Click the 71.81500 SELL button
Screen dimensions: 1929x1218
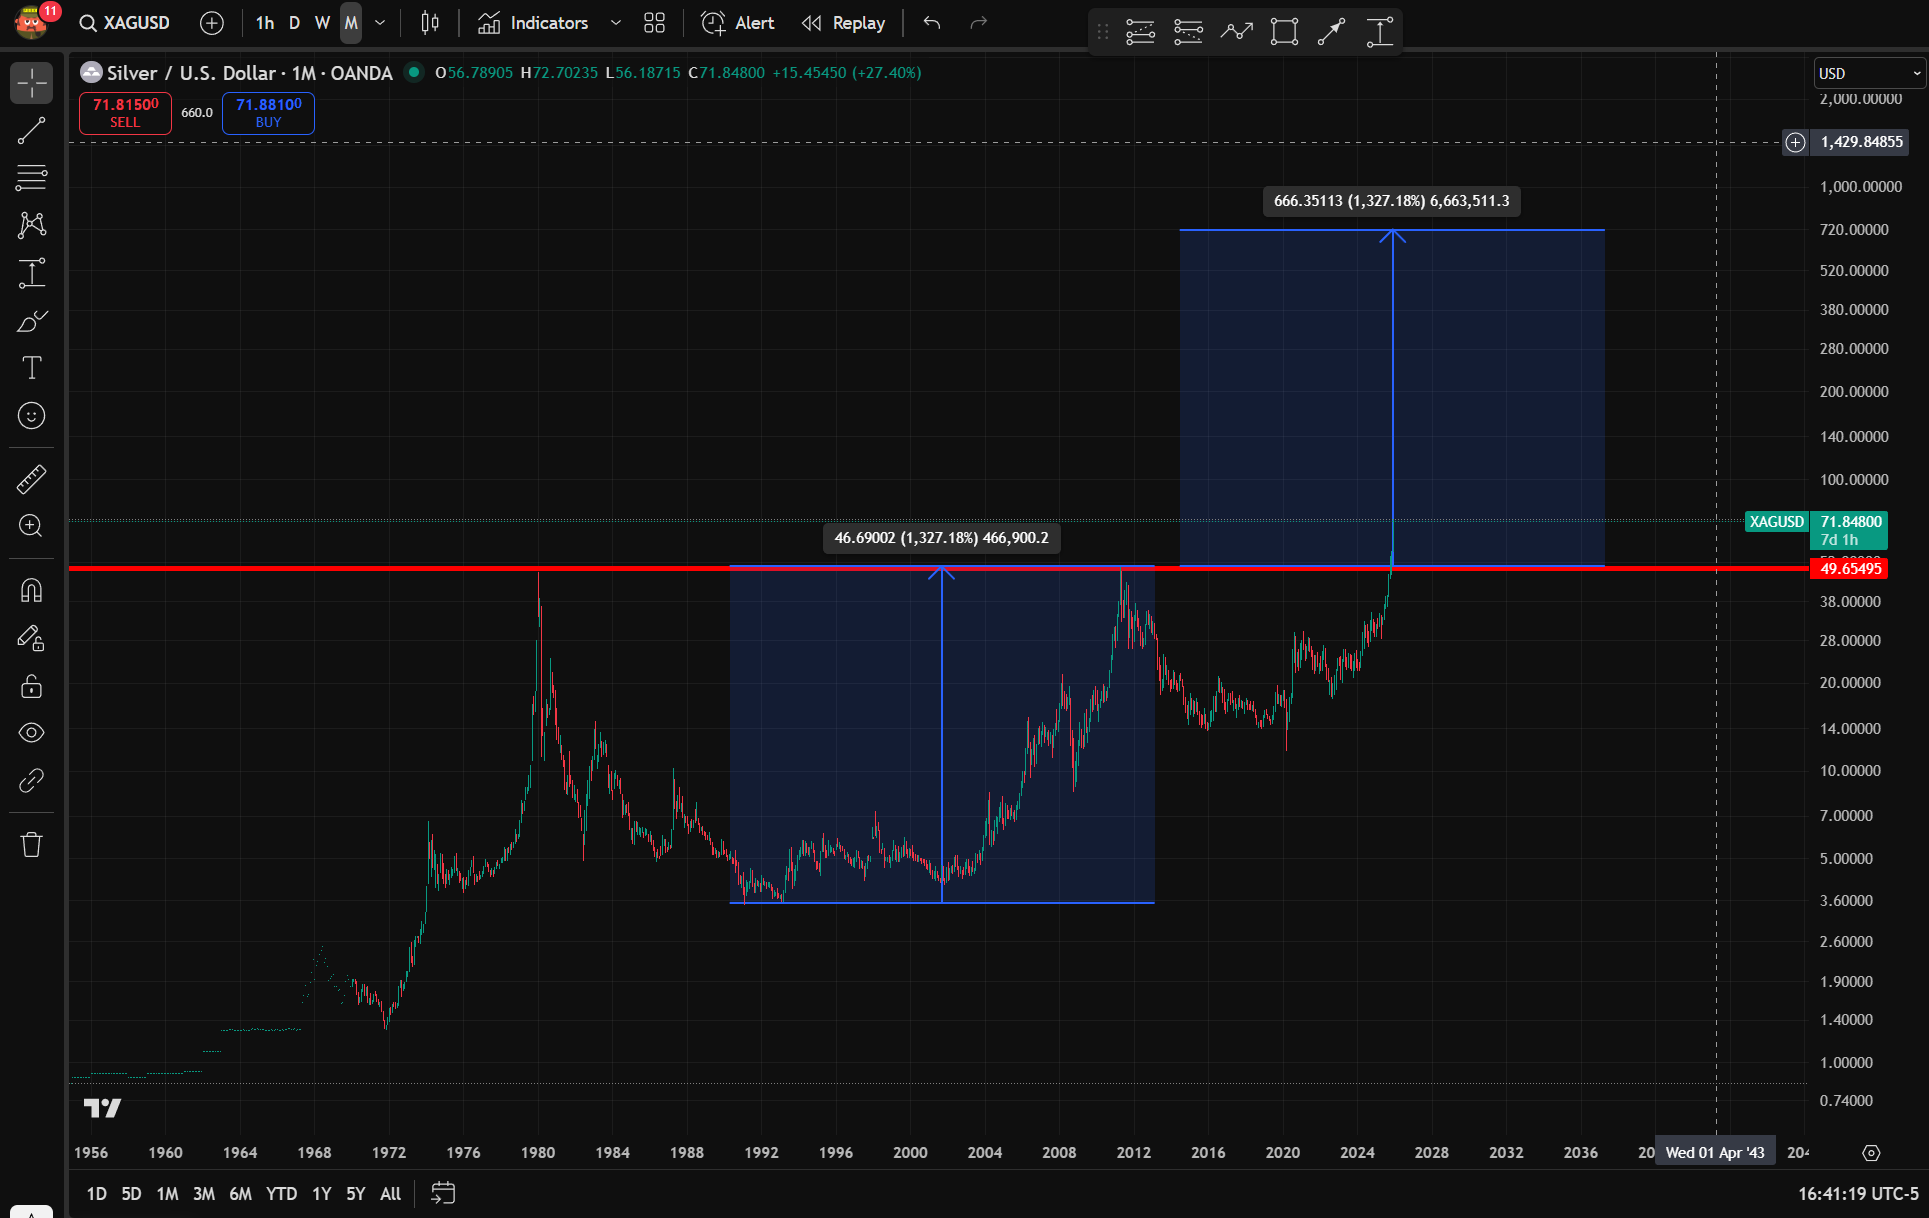(x=125, y=112)
